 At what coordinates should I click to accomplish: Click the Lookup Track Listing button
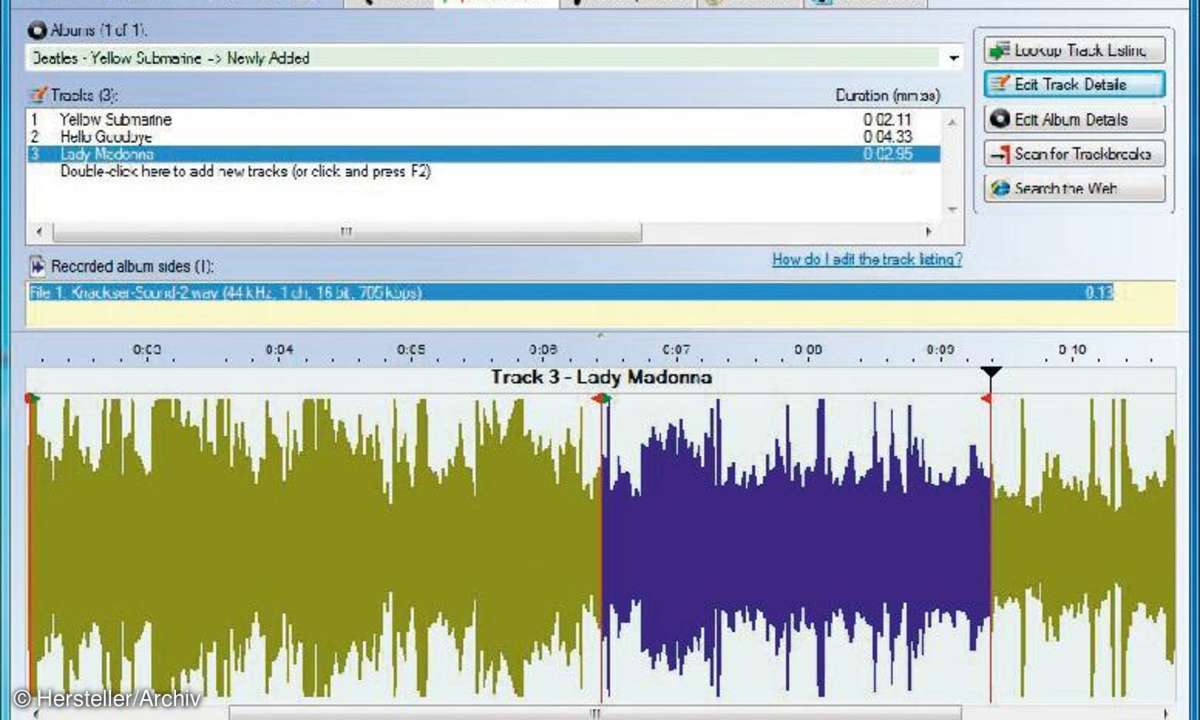1074,50
